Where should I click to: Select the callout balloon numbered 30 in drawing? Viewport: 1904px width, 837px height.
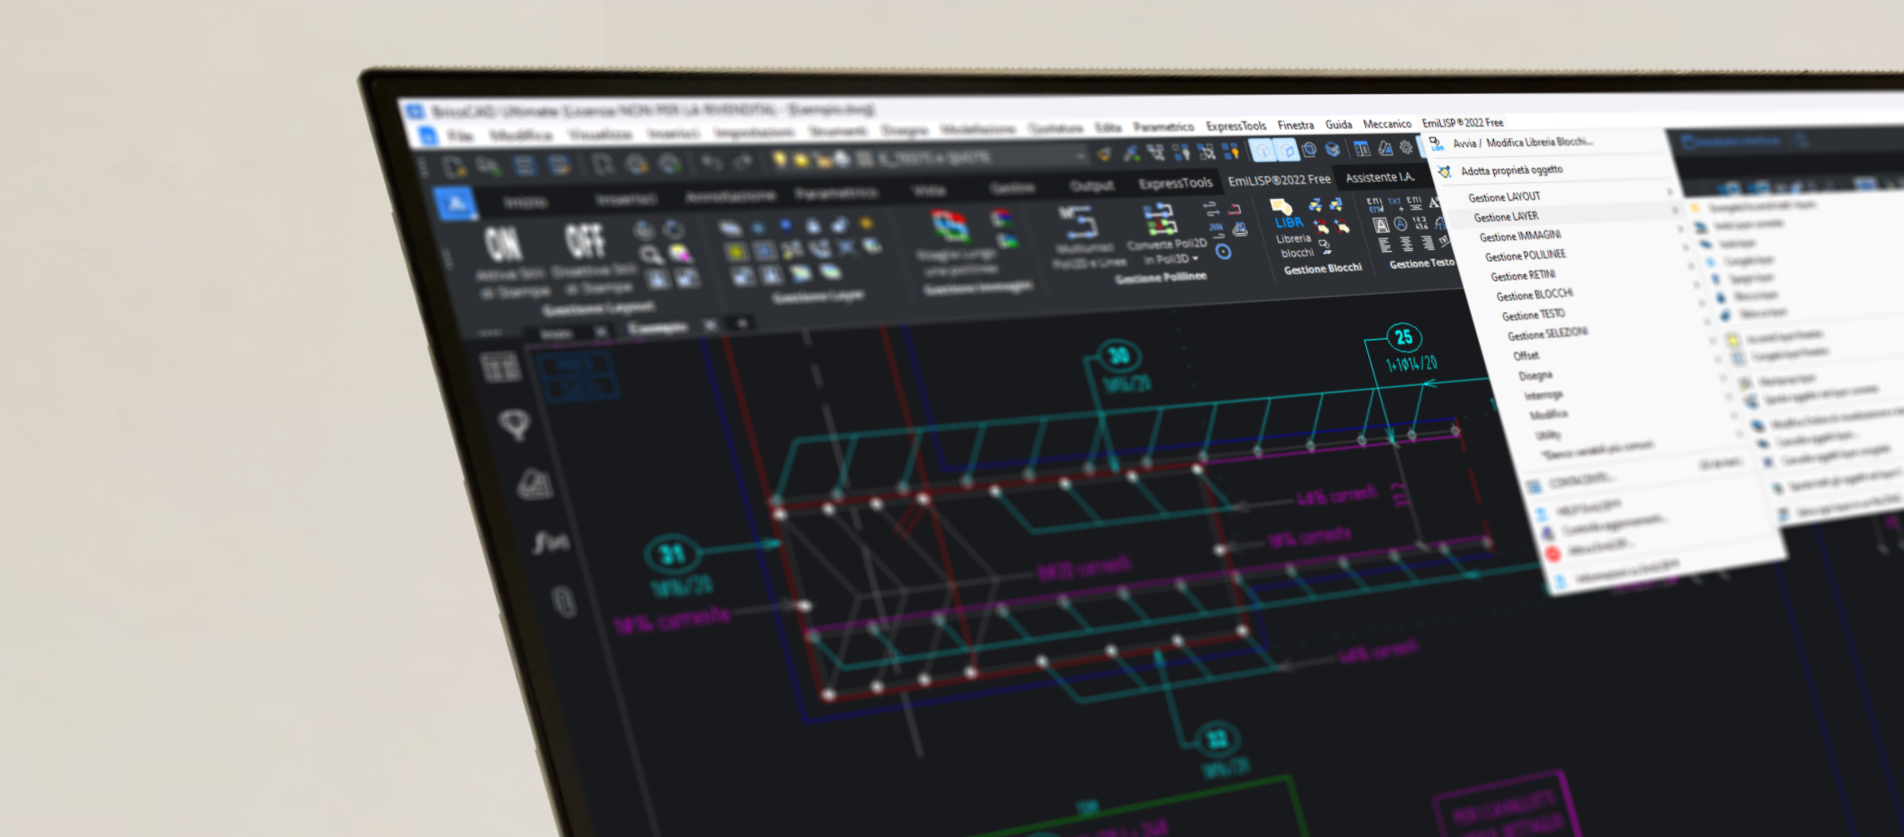tap(1119, 355)
